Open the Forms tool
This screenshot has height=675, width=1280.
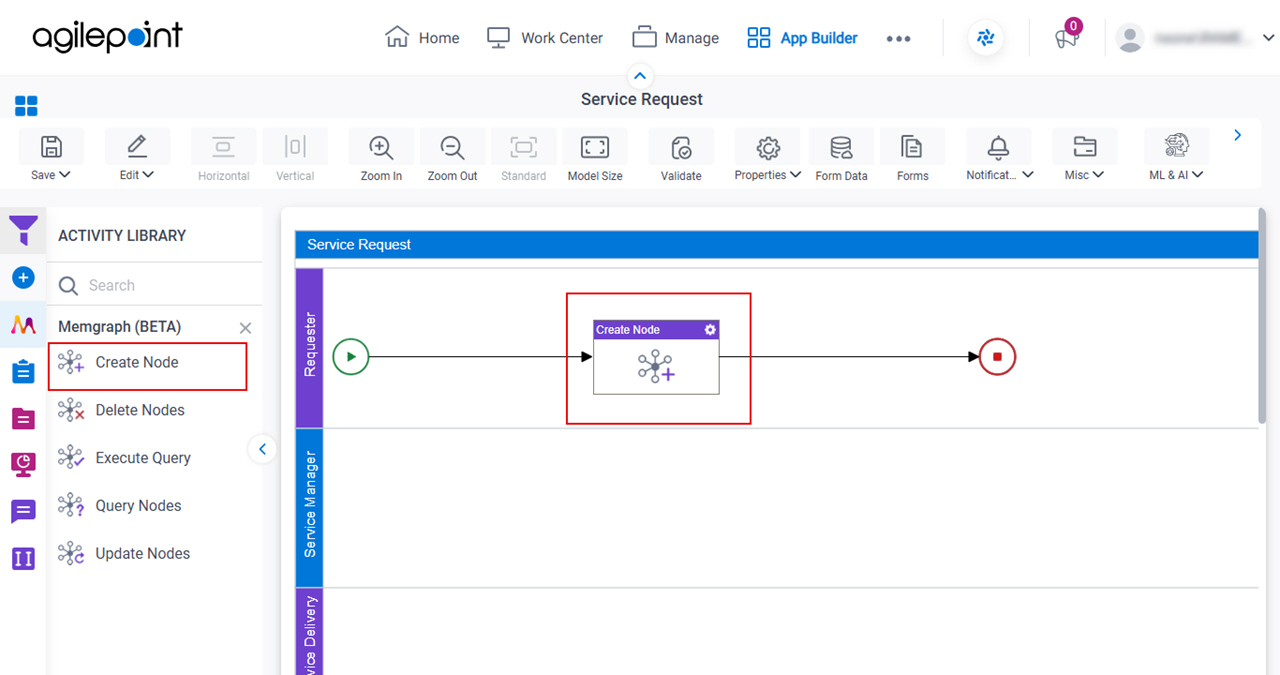(912, 157)
